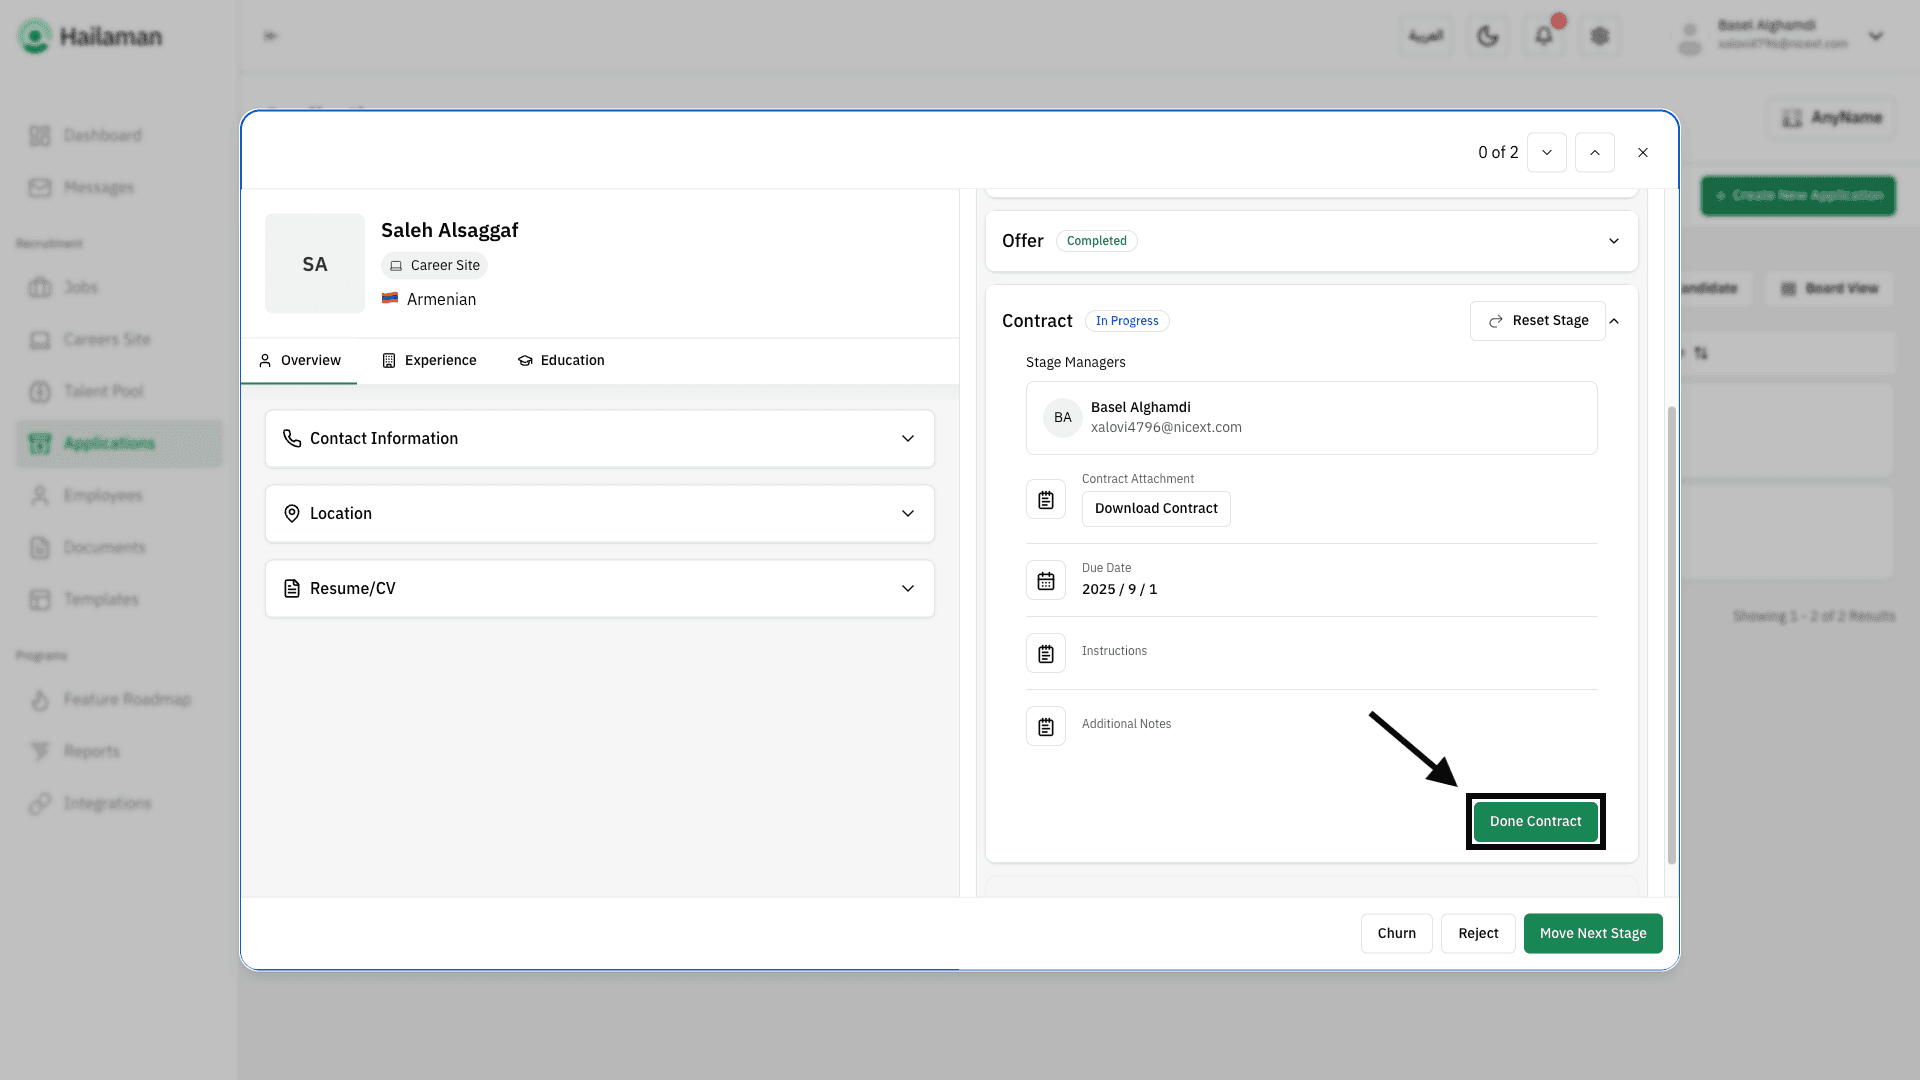This screenshot has height=1080, width=1920.
Task: Click the Instructions clipboard icon
Action: (x=1045, y=653)
